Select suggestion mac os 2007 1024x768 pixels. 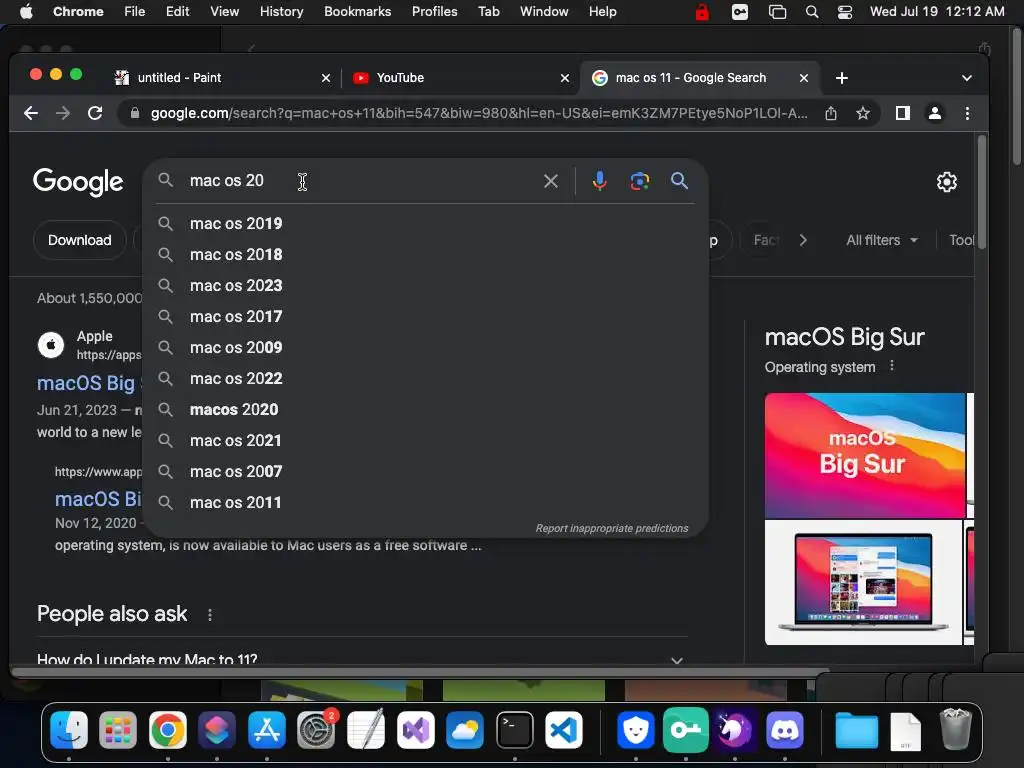[425, 472]
